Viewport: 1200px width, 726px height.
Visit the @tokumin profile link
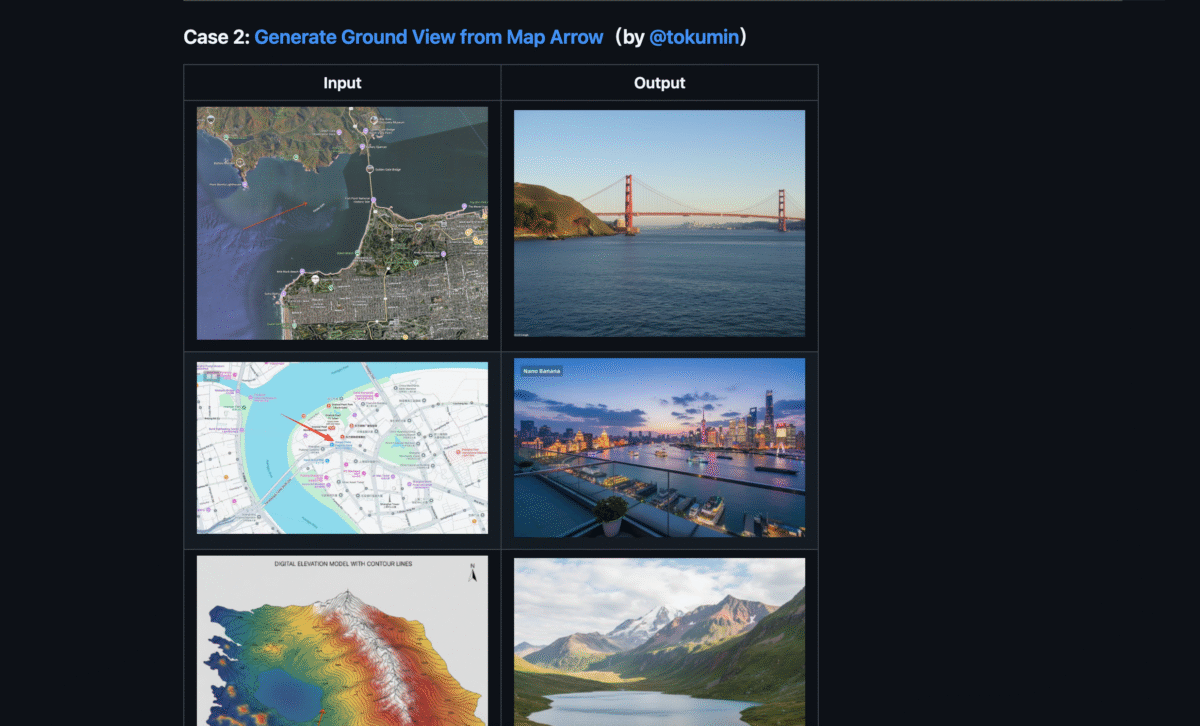pos(693,37)
